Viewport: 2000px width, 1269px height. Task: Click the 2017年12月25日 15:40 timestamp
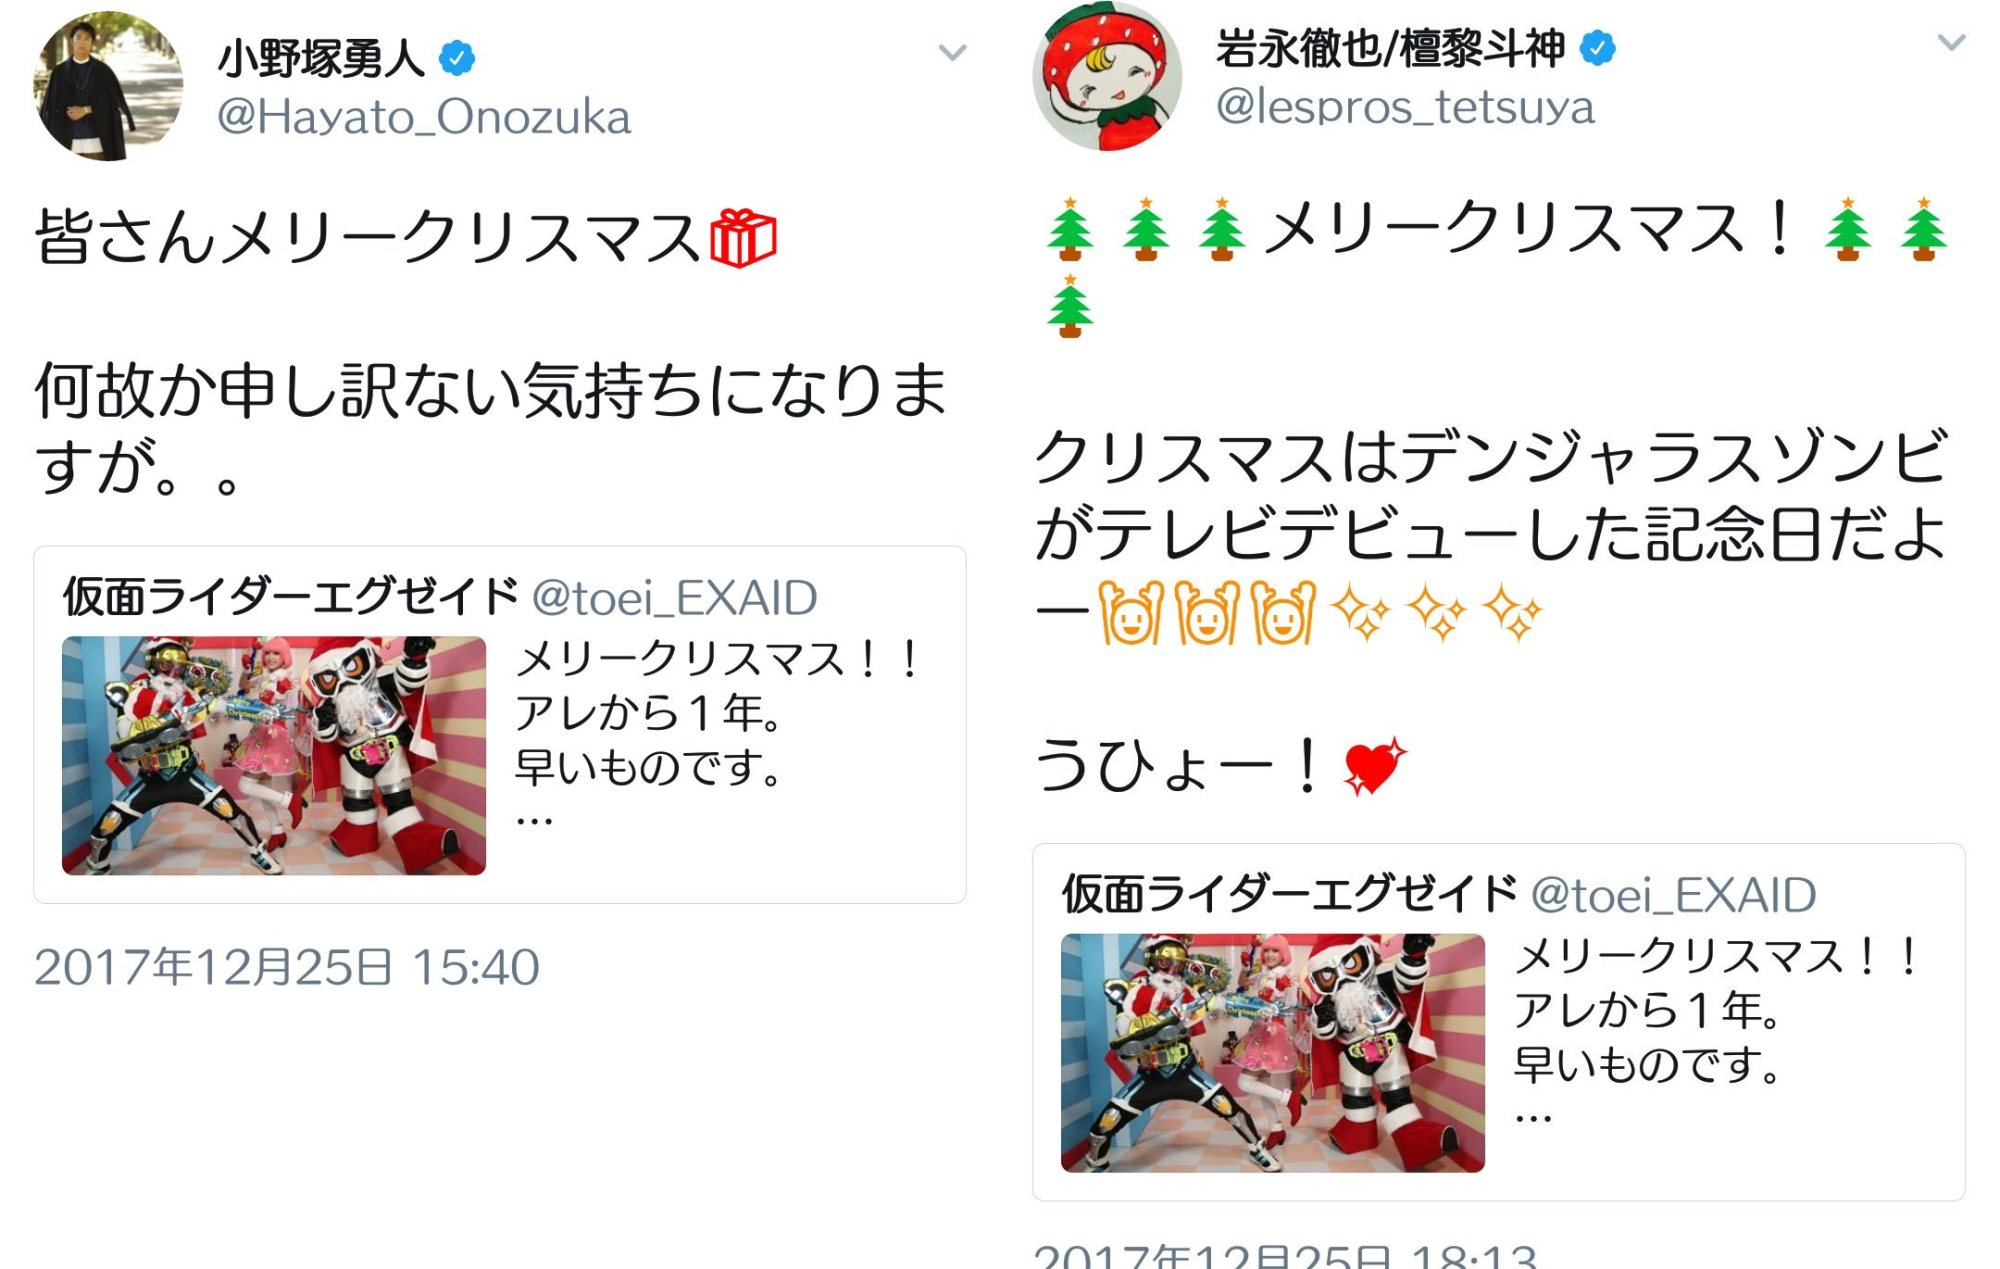(x=287, y=967)
